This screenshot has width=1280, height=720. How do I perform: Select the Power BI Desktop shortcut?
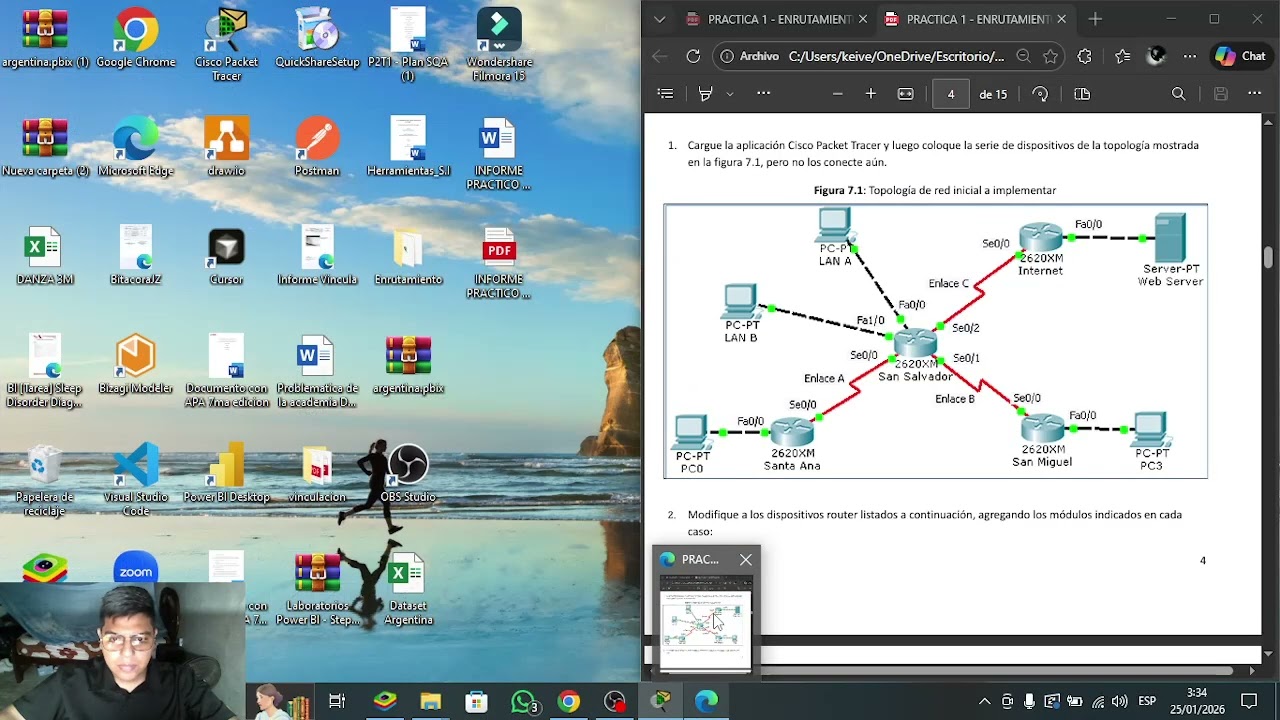coord(226,474)
